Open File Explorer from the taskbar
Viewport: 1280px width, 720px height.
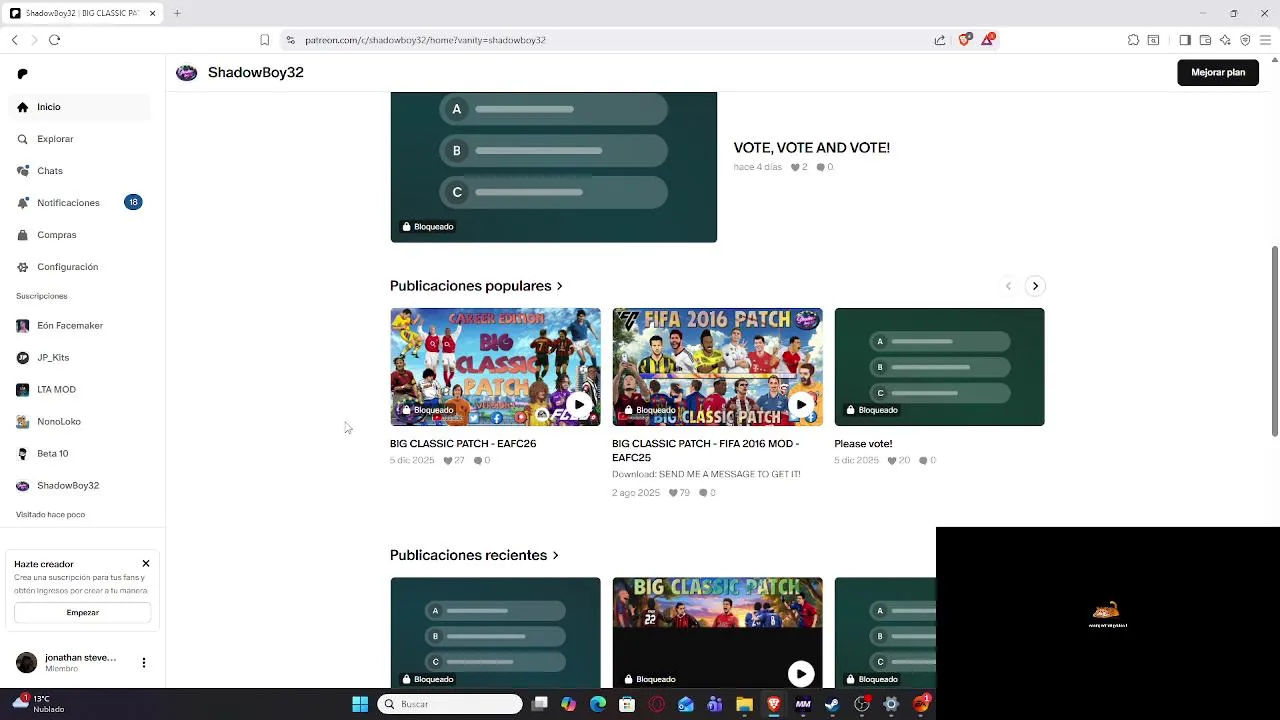(744, 704)
